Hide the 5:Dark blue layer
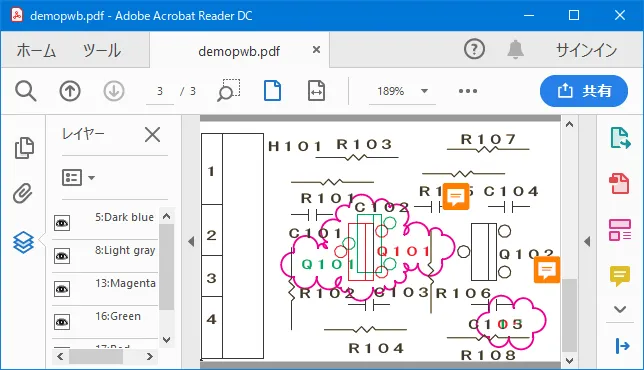 click(62, 223)
